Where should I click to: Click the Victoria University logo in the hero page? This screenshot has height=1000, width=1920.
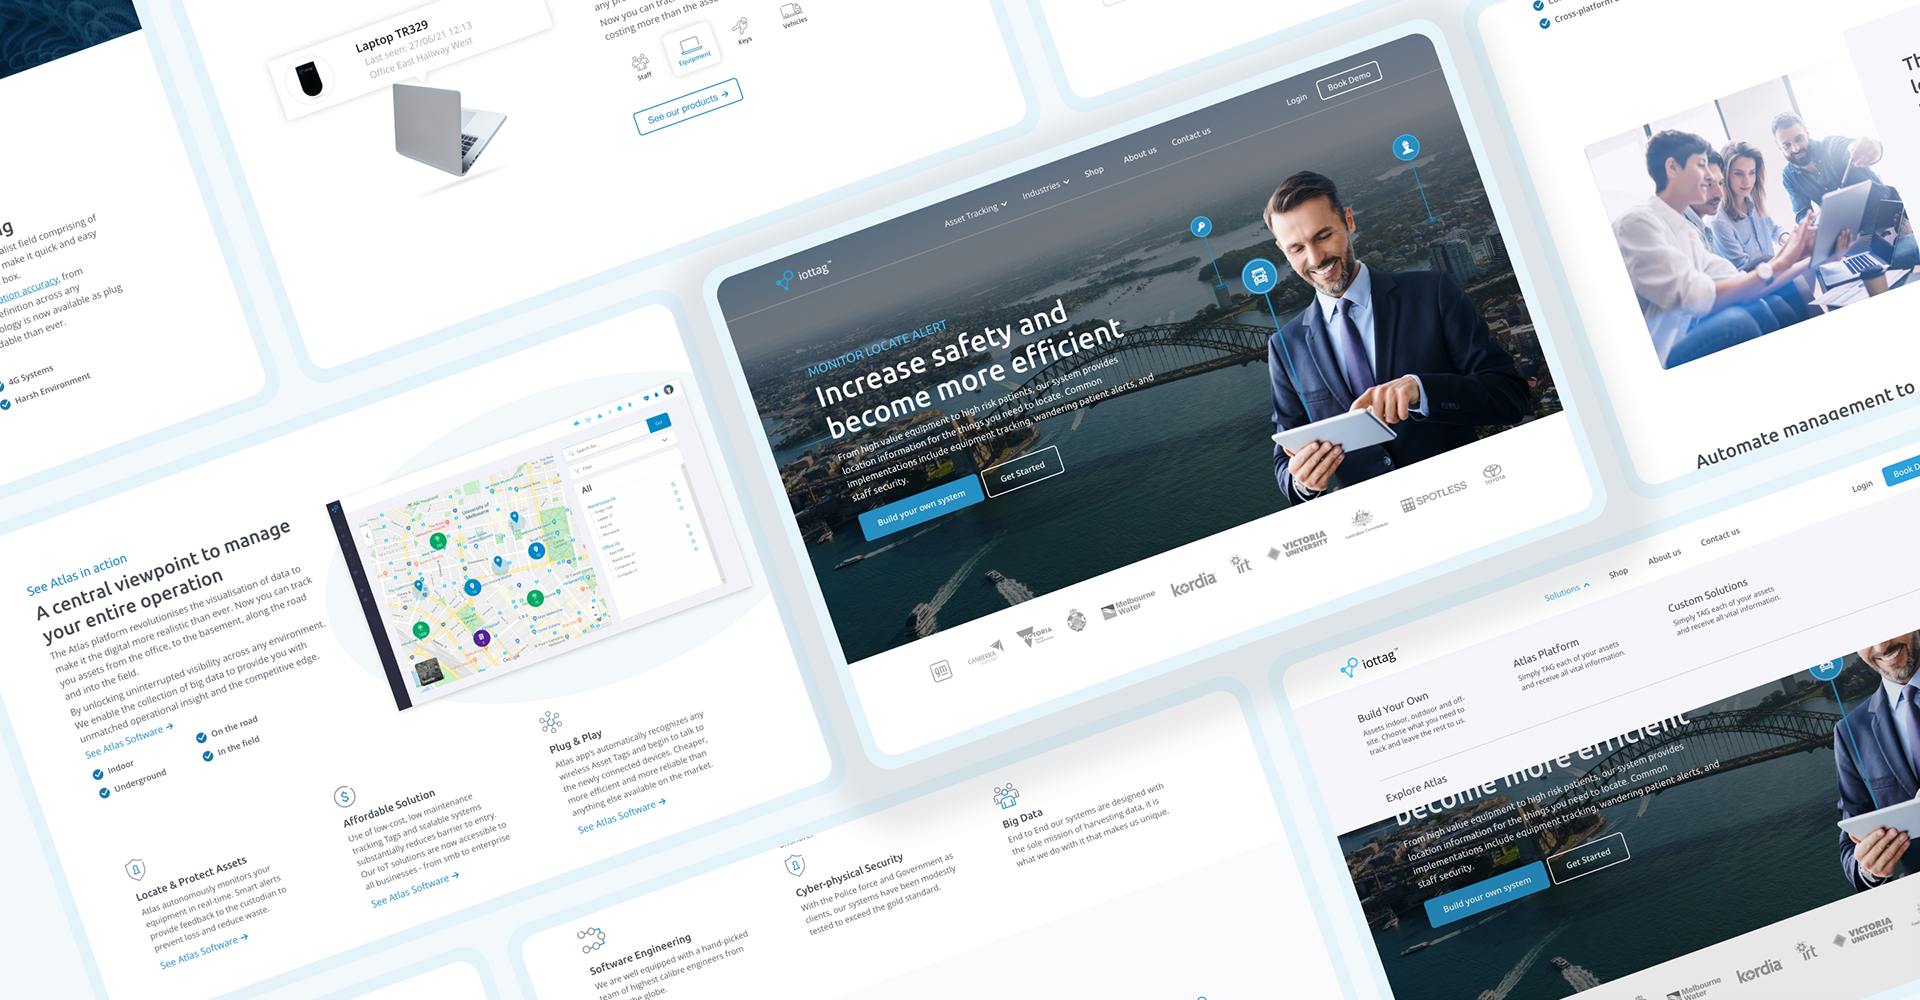click(1298, 545)
